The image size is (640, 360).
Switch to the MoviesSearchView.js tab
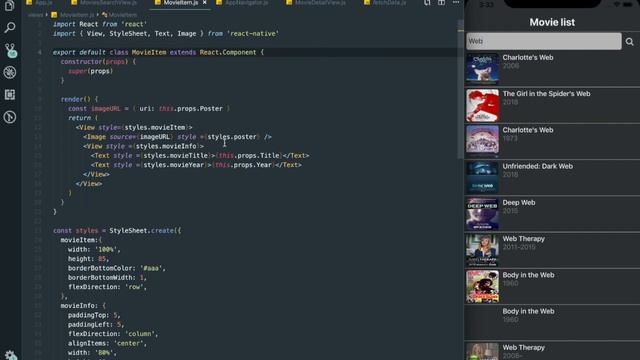tap(104, 2)
